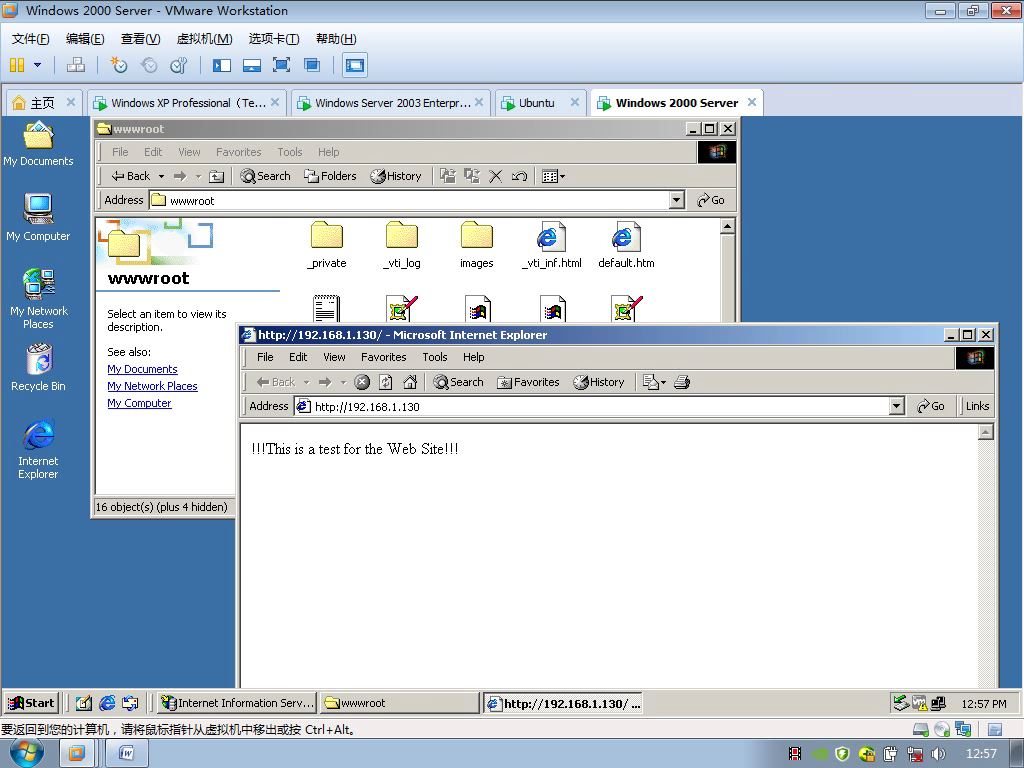Viewport: 1024px width, 768px height.
Task: Click the Windows 2000 Start button
Action: point(31,703)
